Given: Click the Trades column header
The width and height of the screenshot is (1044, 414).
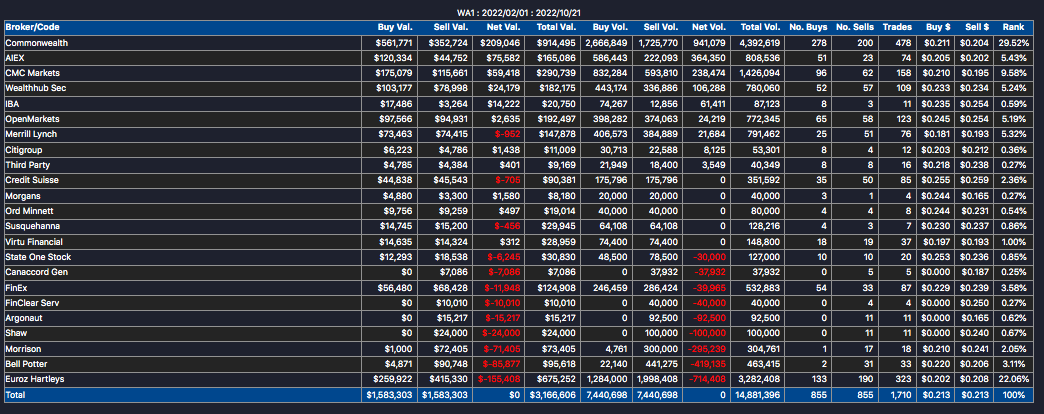Looking at the screenshot, I should [x=898, y=27].
